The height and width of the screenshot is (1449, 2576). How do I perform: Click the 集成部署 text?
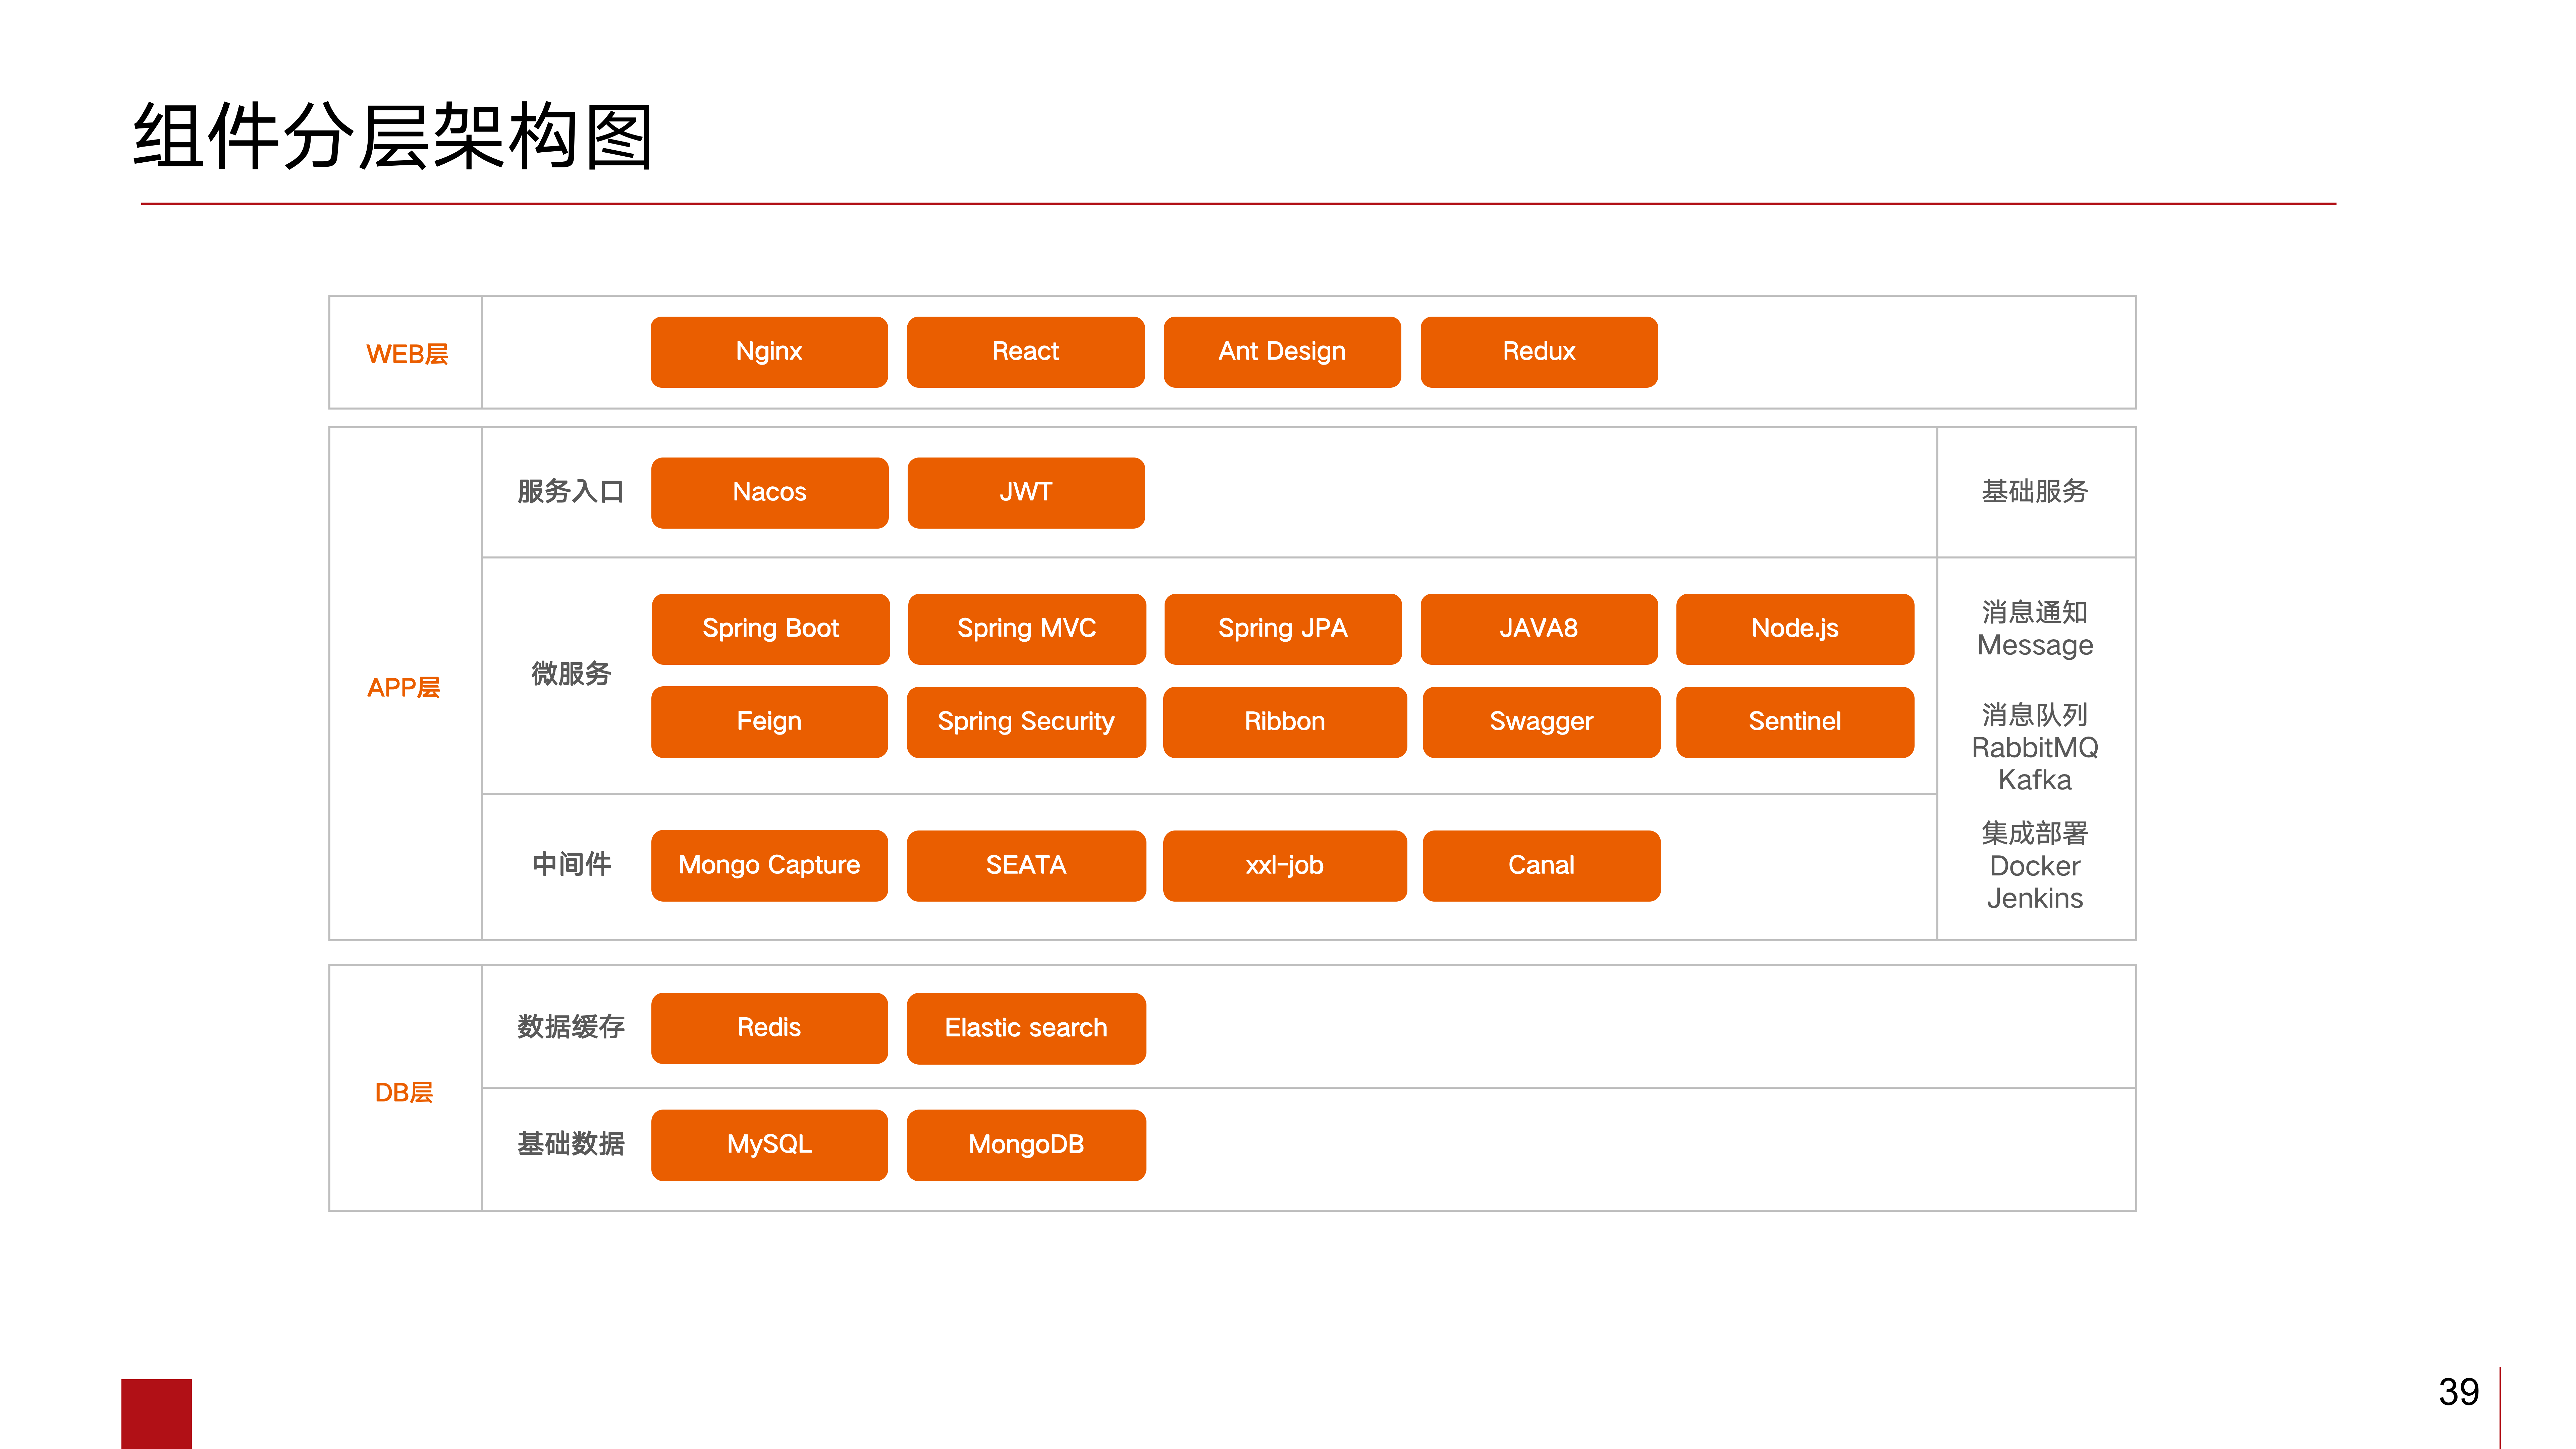(x=2035, y=833)
